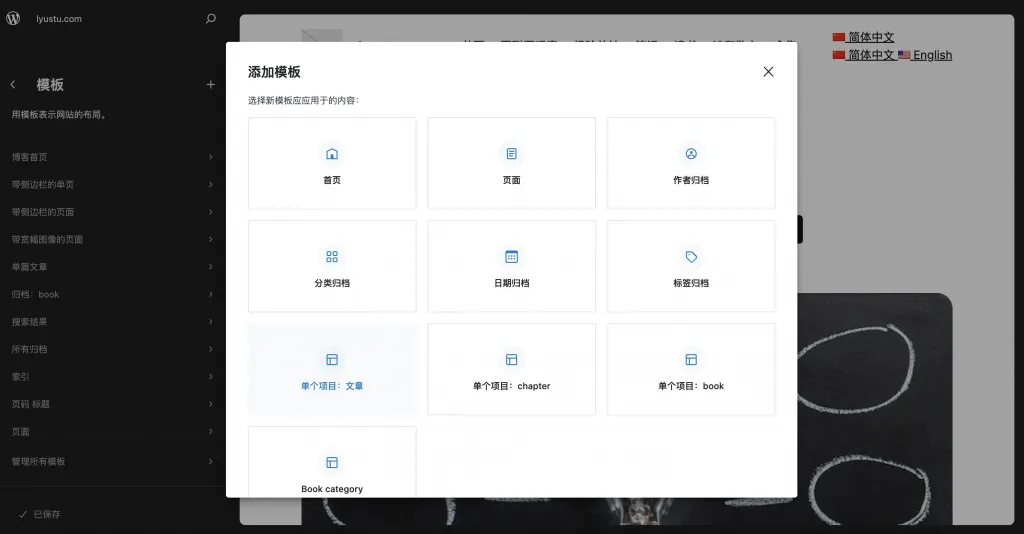Image resolution: width=1024 pixels, height=534 pixels.
Task: Open 归档：book in the sidebar list
Action: (112, 295)
